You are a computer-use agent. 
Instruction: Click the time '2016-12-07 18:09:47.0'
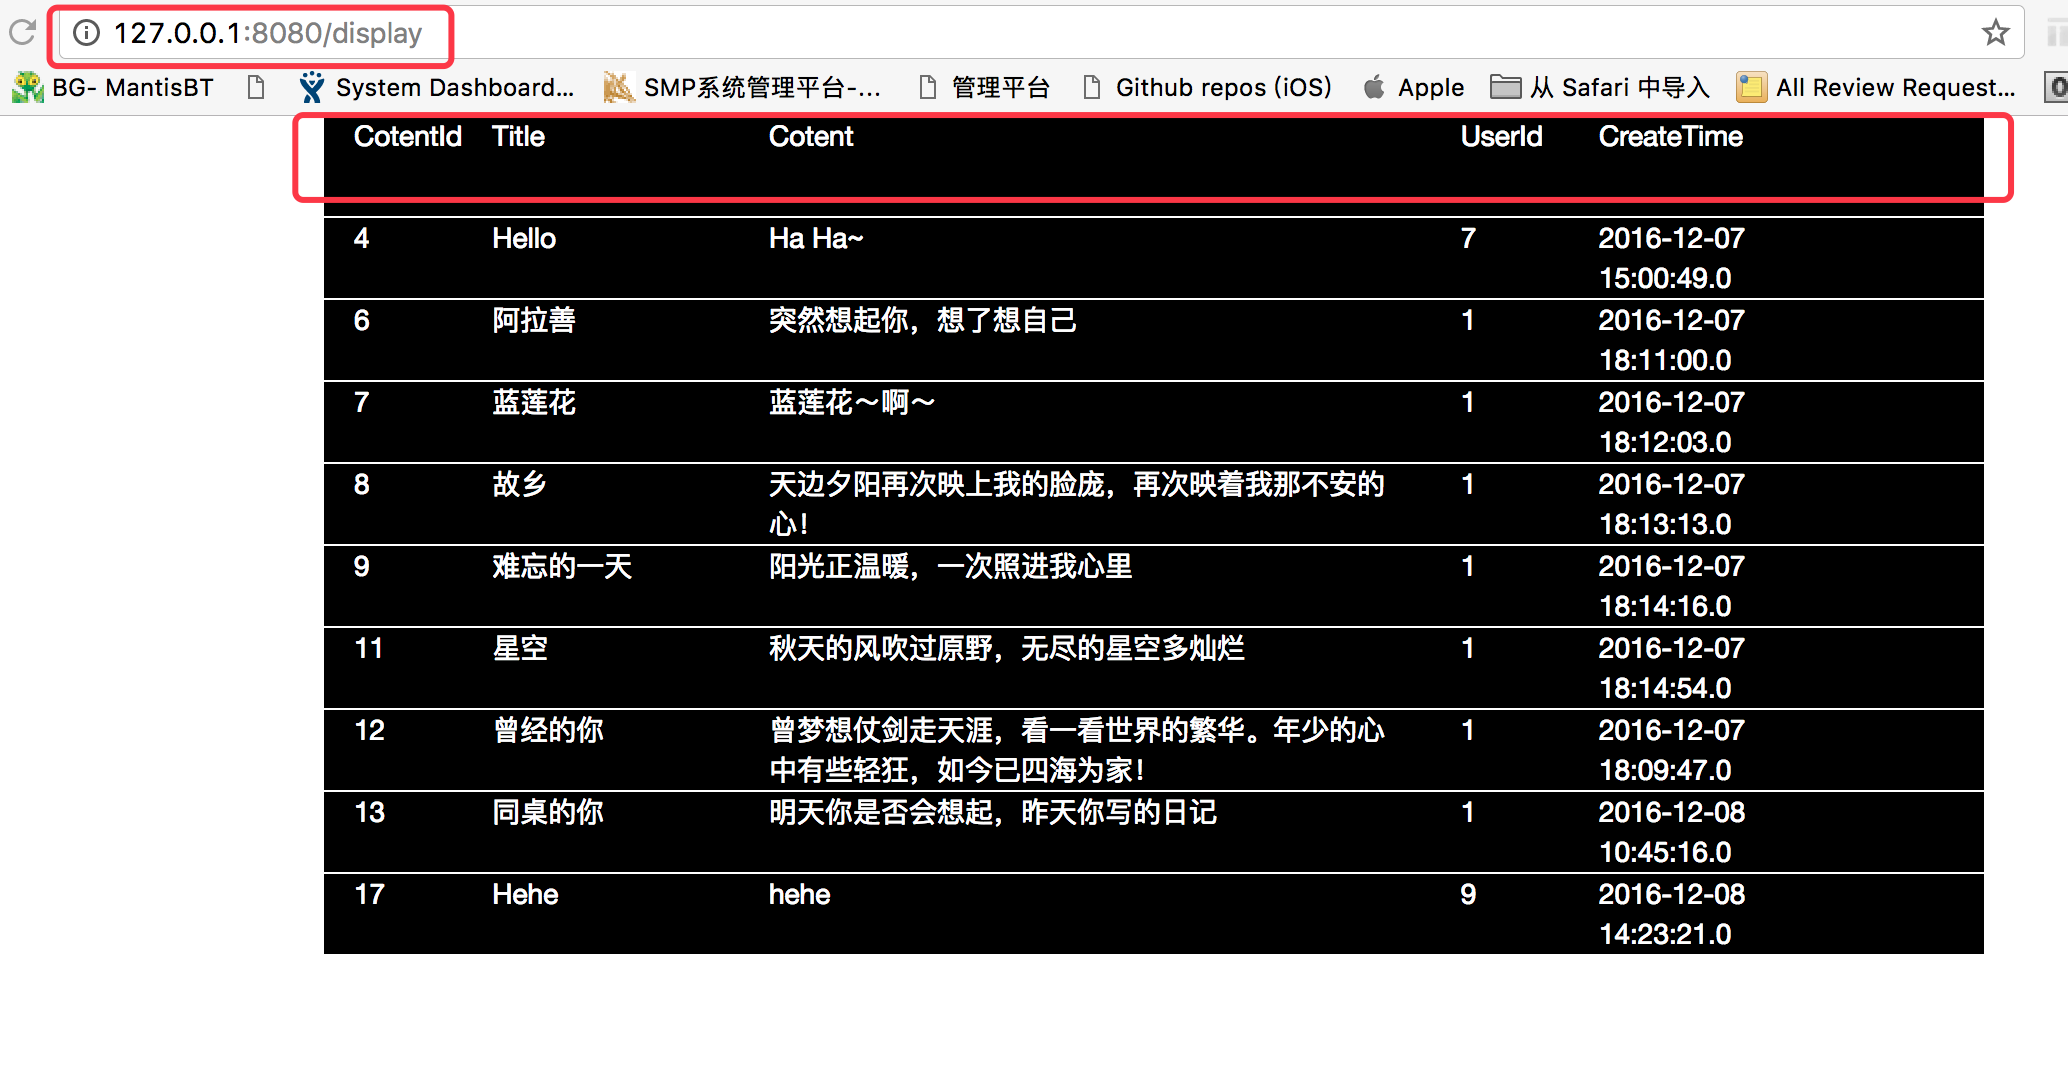[x=1671, y=750]
